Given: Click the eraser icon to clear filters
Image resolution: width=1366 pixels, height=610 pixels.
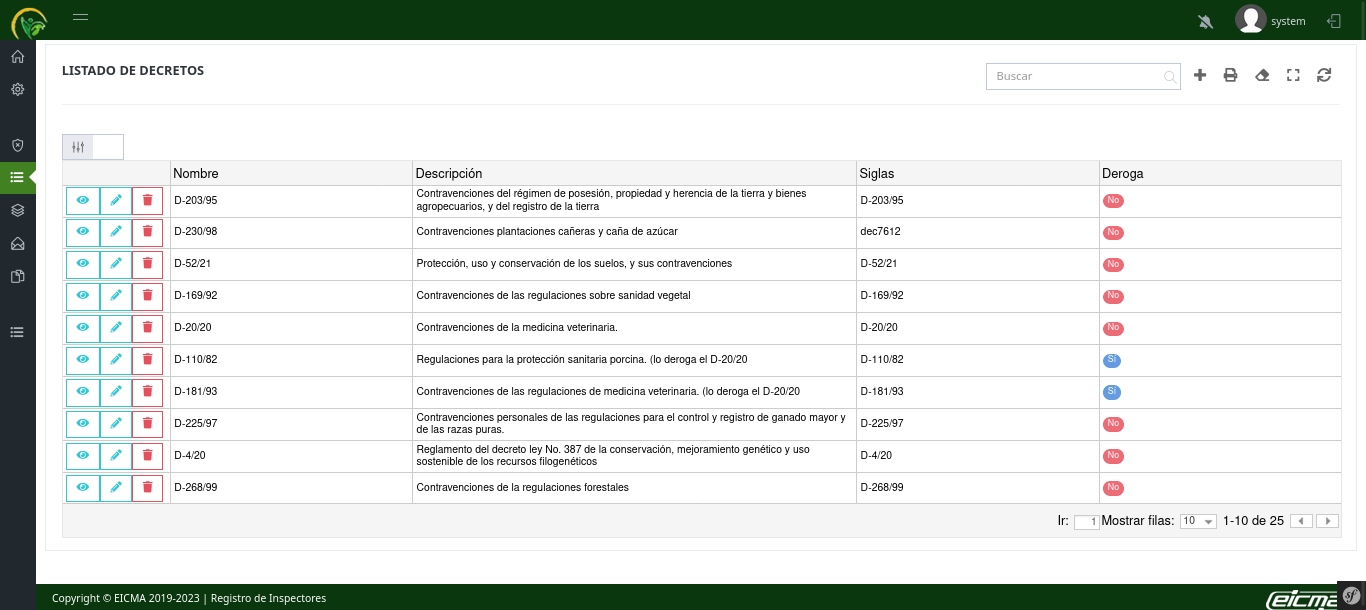Looking at the screenshot, I should point(1262,76).
